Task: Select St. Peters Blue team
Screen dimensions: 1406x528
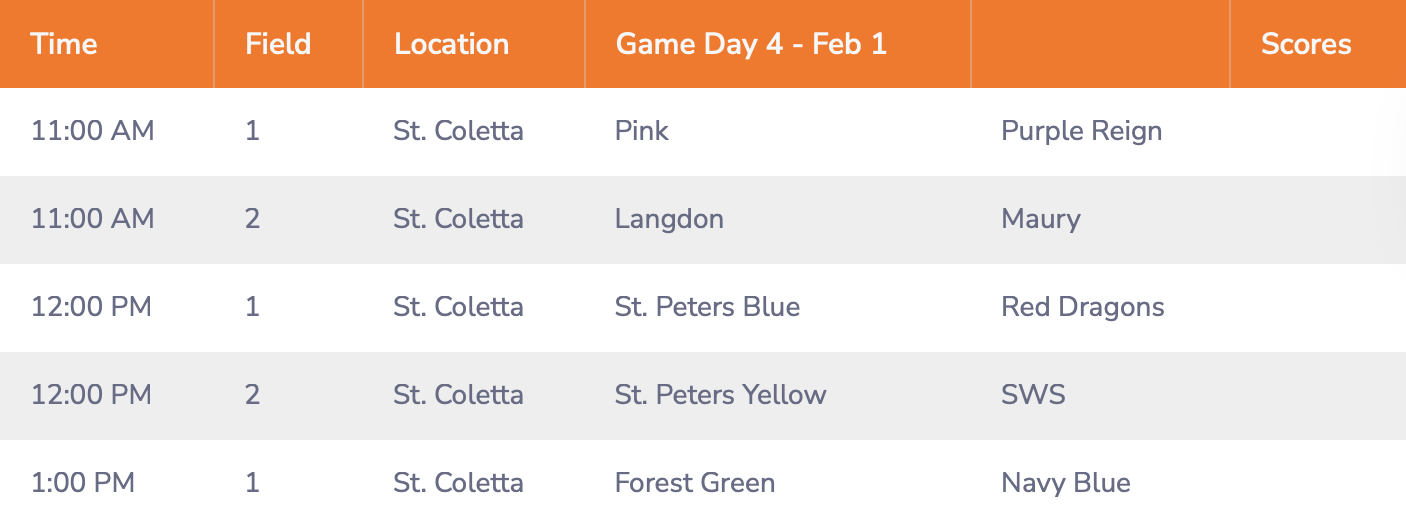Action: (x=707, y=307)
